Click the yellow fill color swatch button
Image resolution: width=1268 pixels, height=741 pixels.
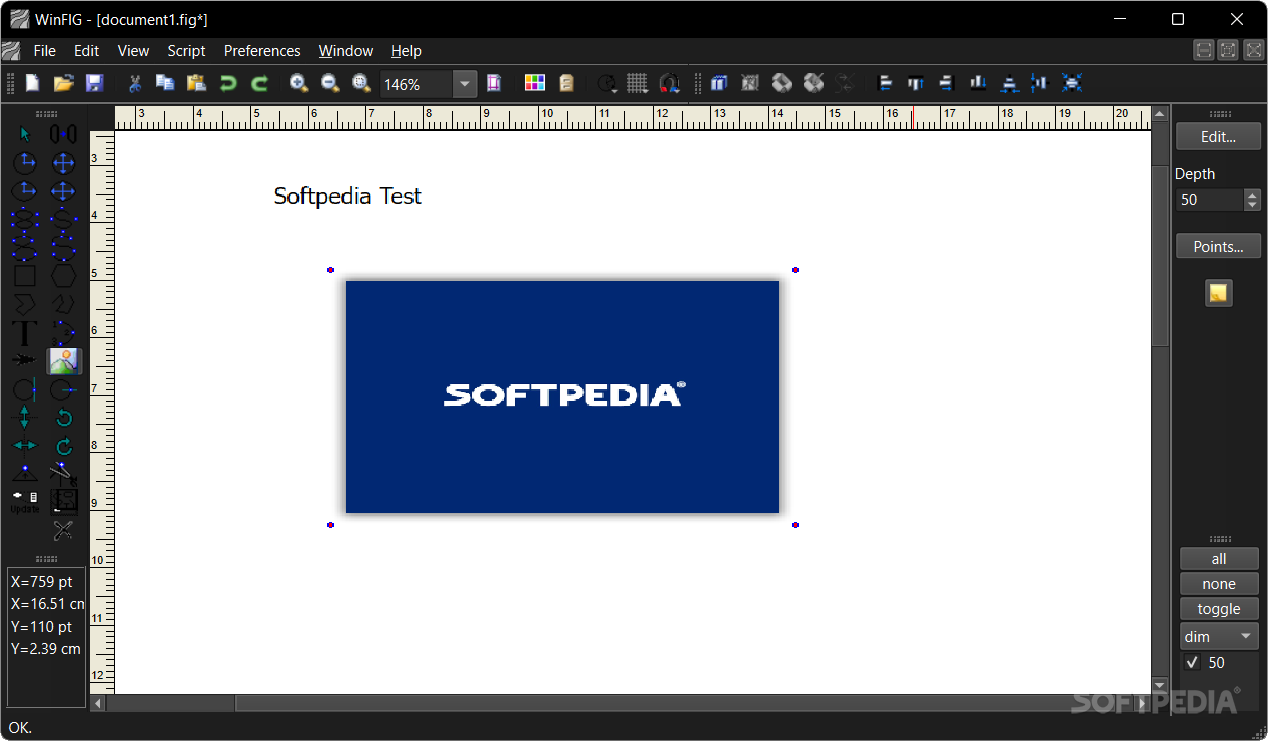point(1218,293)
